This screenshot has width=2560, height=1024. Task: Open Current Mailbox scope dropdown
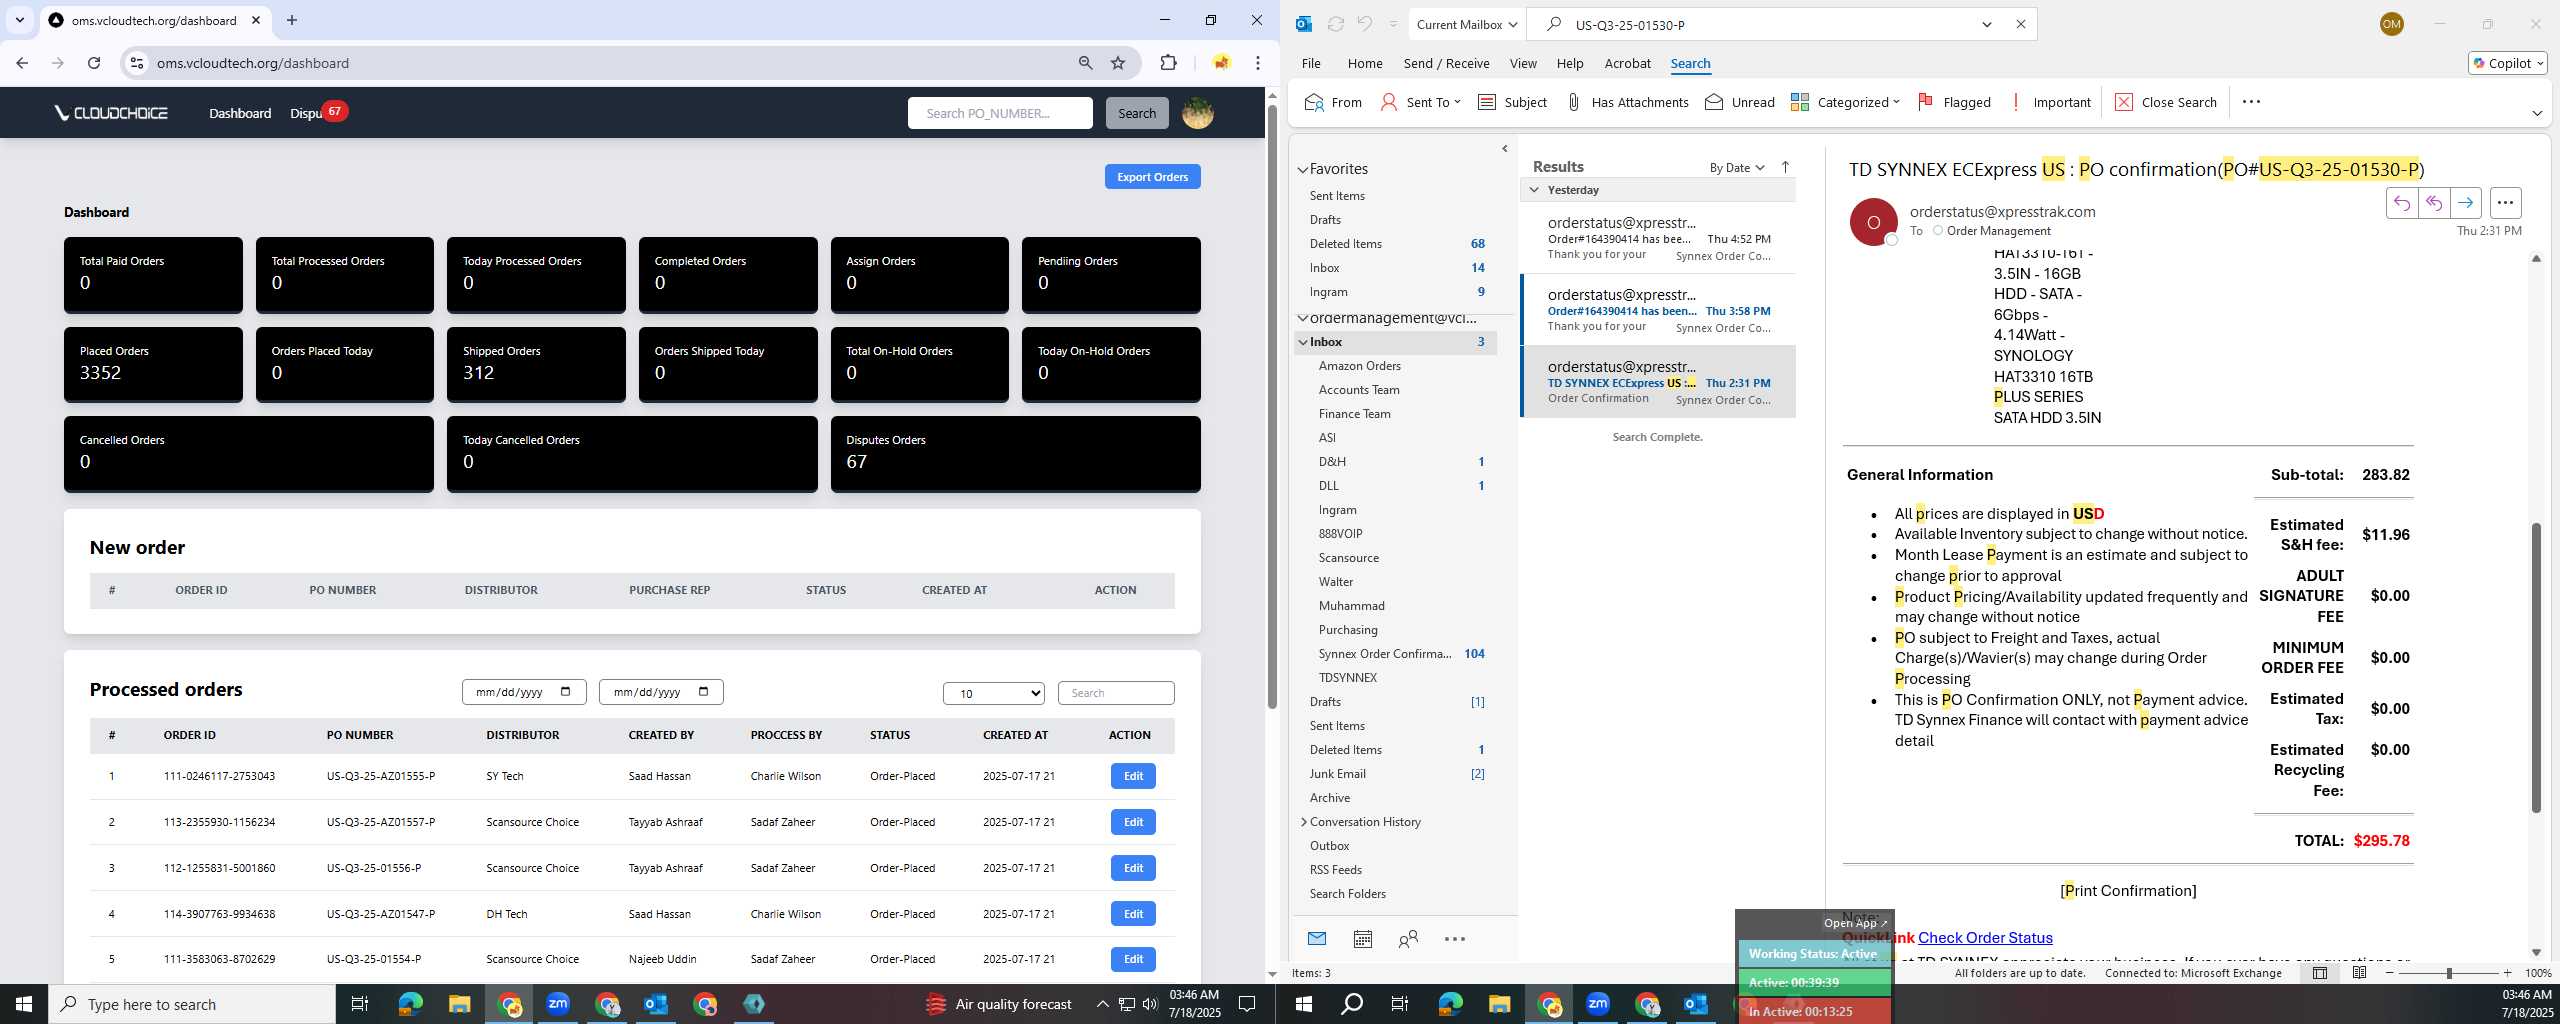click(x=1467, y=24)
